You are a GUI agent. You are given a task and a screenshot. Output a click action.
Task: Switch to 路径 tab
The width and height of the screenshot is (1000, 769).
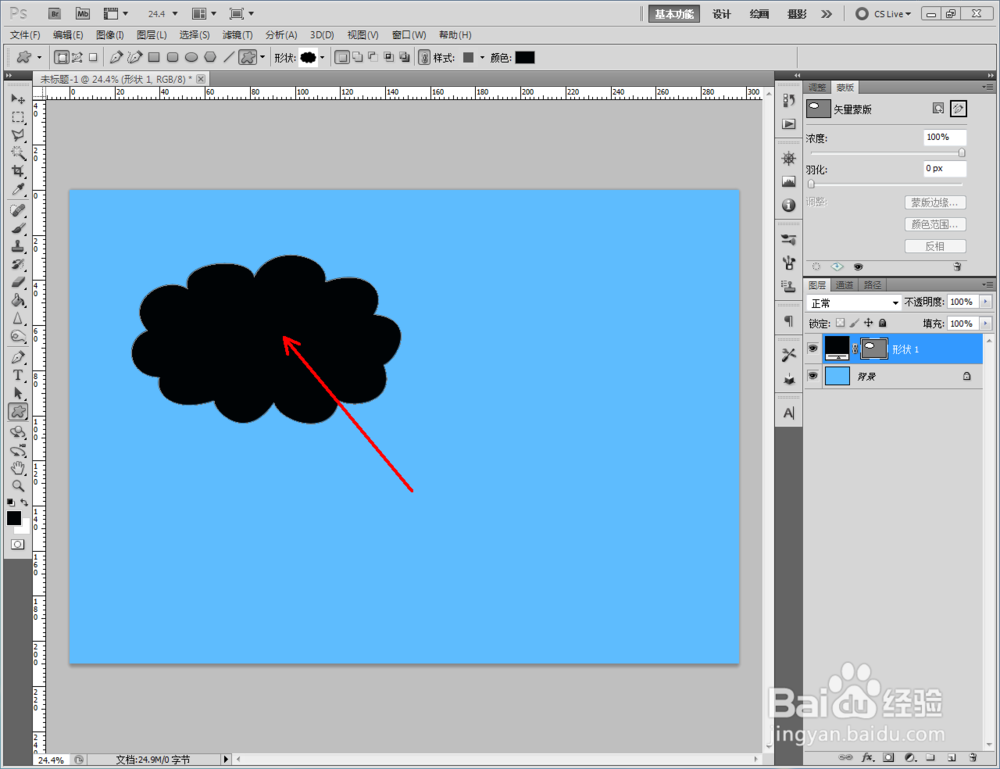[x=872, y=285]
